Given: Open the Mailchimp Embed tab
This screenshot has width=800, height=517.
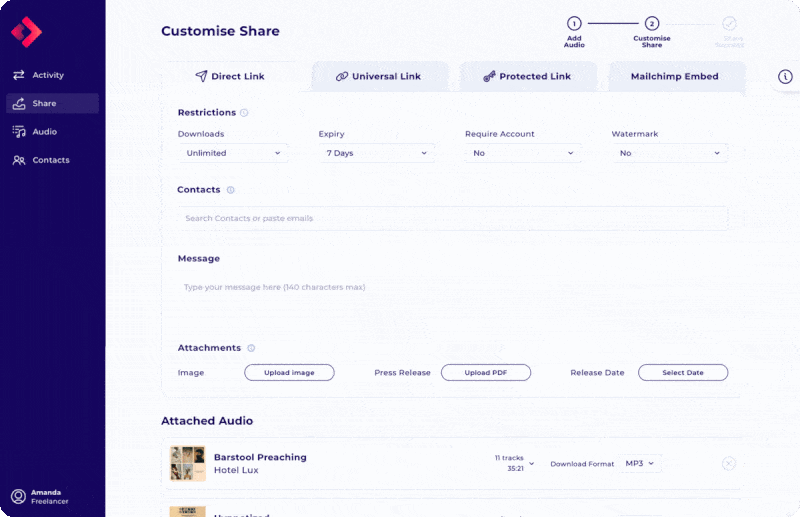Looking at the screenshot, I should pos(675,77).
